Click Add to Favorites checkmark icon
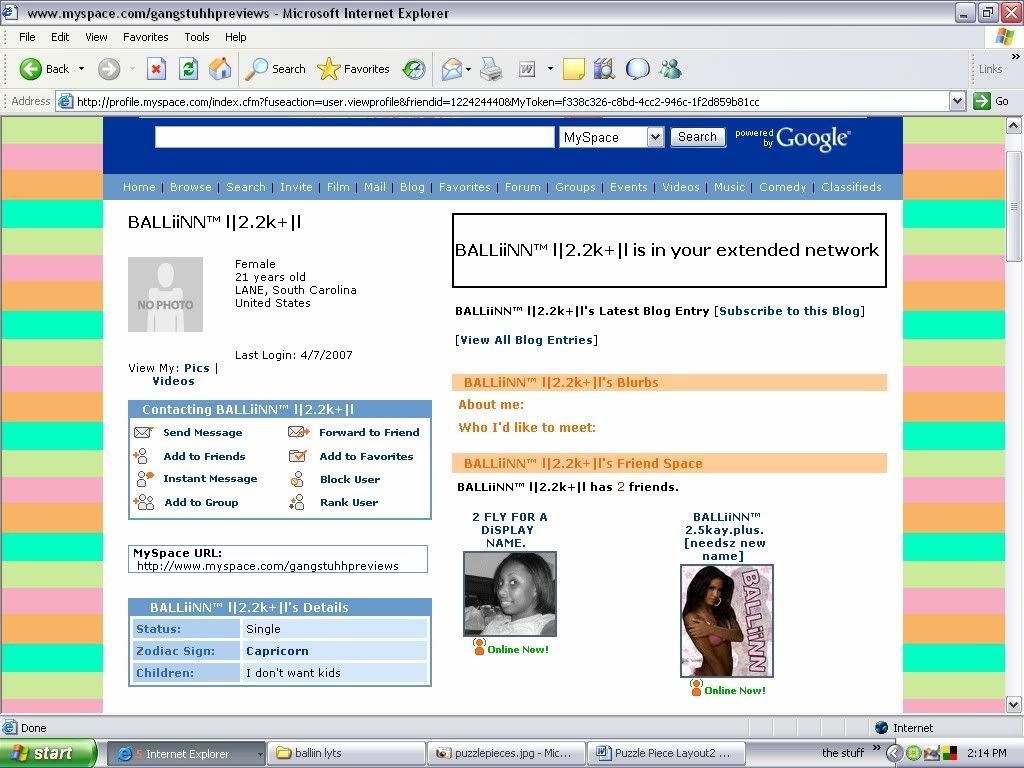1024x768 pixels. click(x=298, y=456)
